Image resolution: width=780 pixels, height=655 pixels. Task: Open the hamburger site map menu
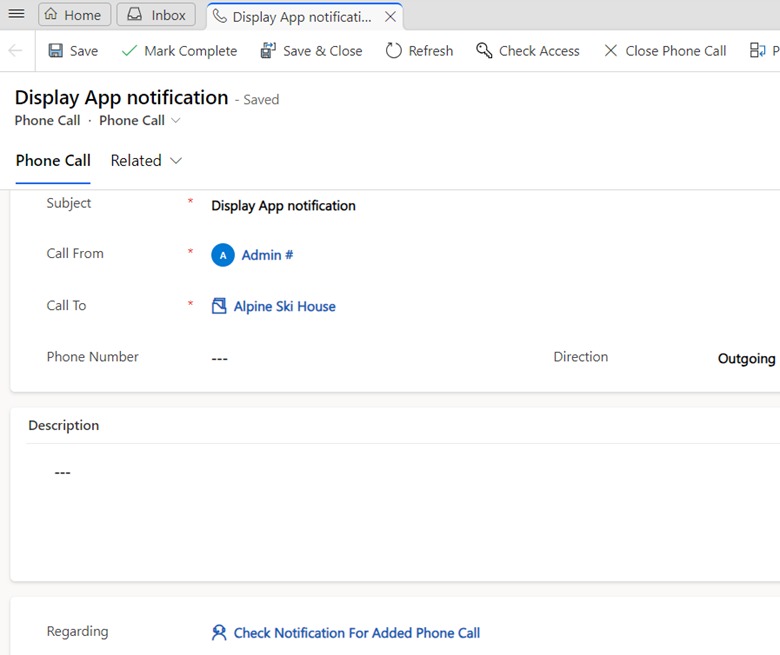click(x=16, y=13)
